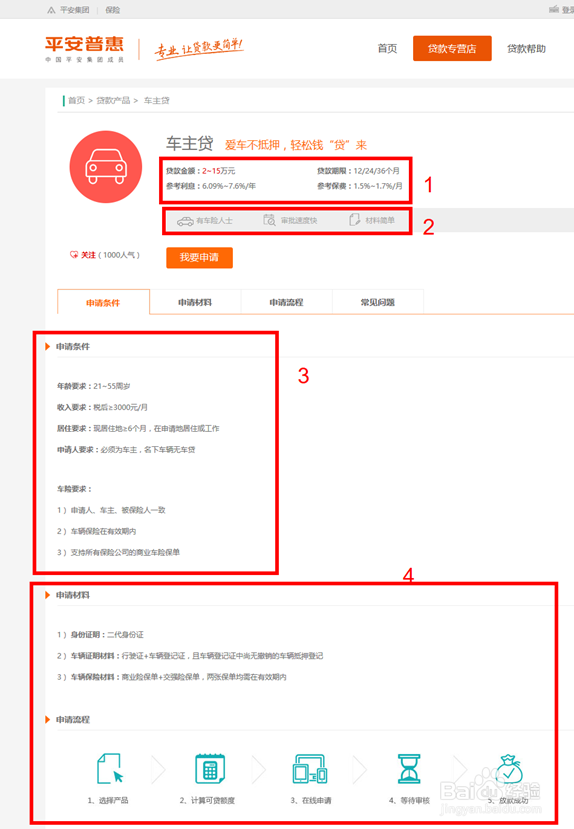Go to 首页 in main navigation
Image resolution: width=574 pixels, height=829 pixels.
(x=387, y=49)
